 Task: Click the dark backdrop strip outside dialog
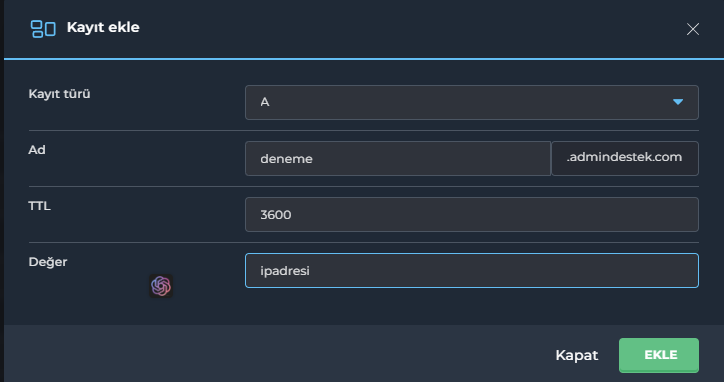[2, 191]
